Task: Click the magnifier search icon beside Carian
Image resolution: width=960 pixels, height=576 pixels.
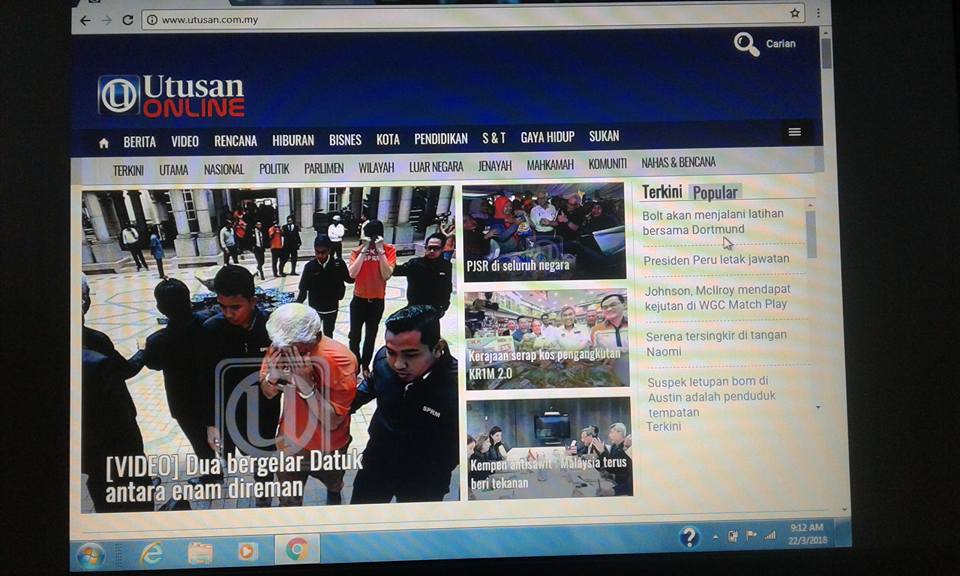Action: point(746,44)
